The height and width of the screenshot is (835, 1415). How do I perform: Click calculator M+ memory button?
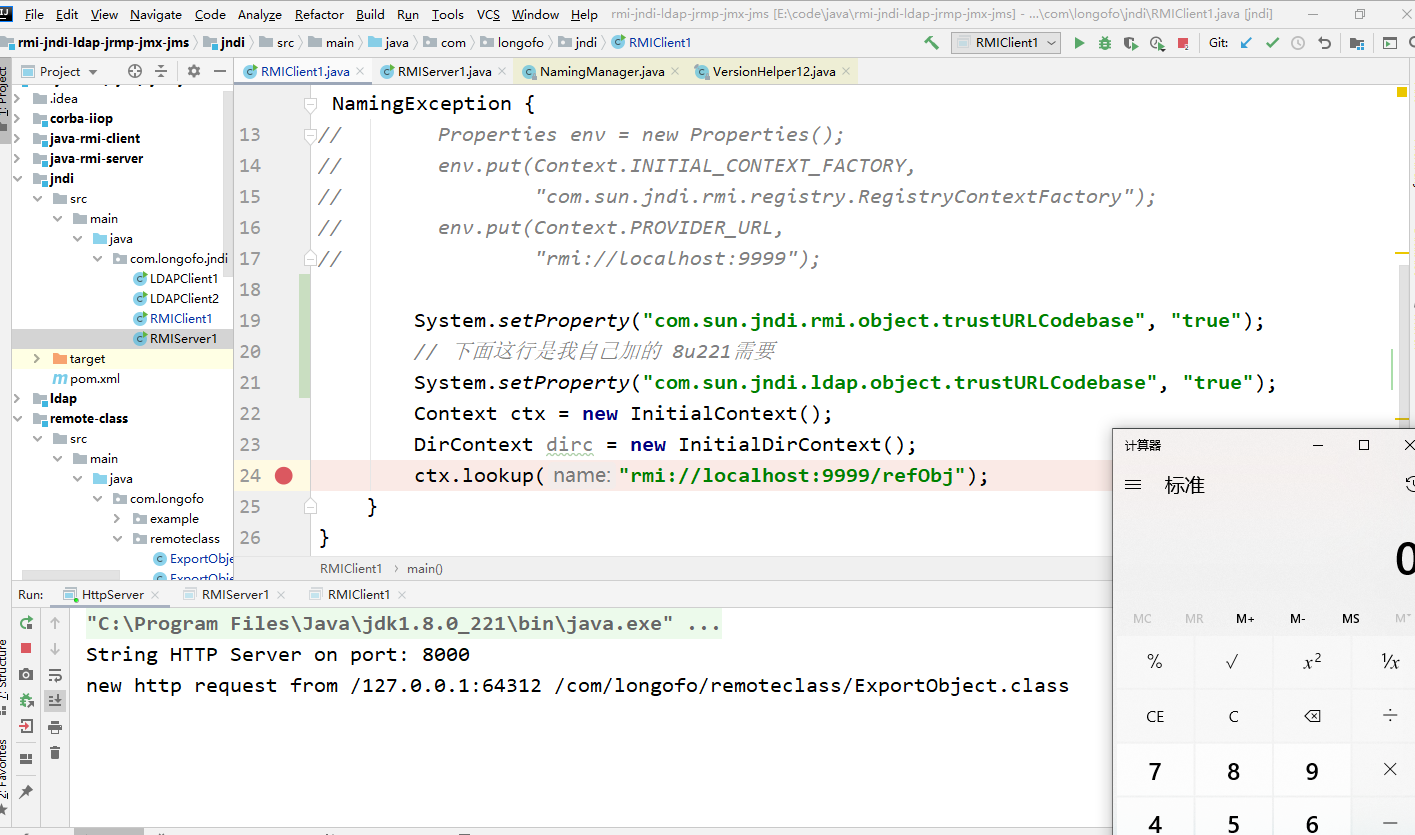point(1245,619)
